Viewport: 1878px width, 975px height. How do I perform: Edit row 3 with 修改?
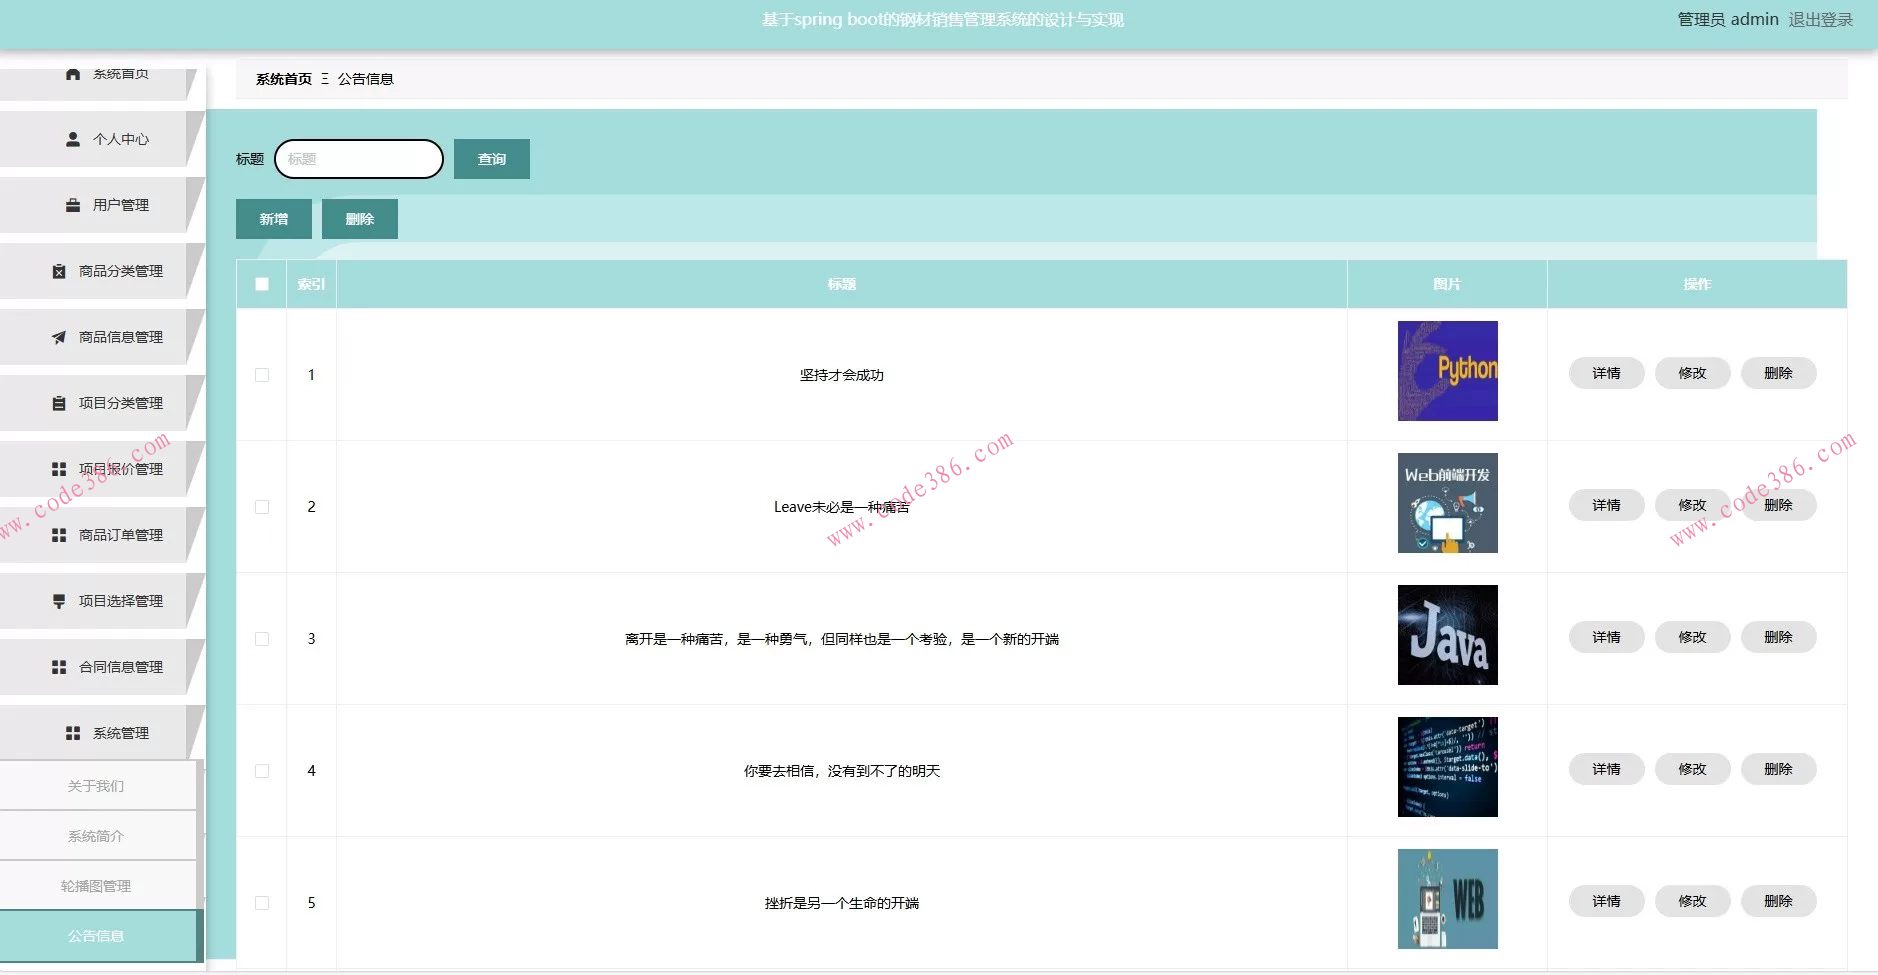1693,637
